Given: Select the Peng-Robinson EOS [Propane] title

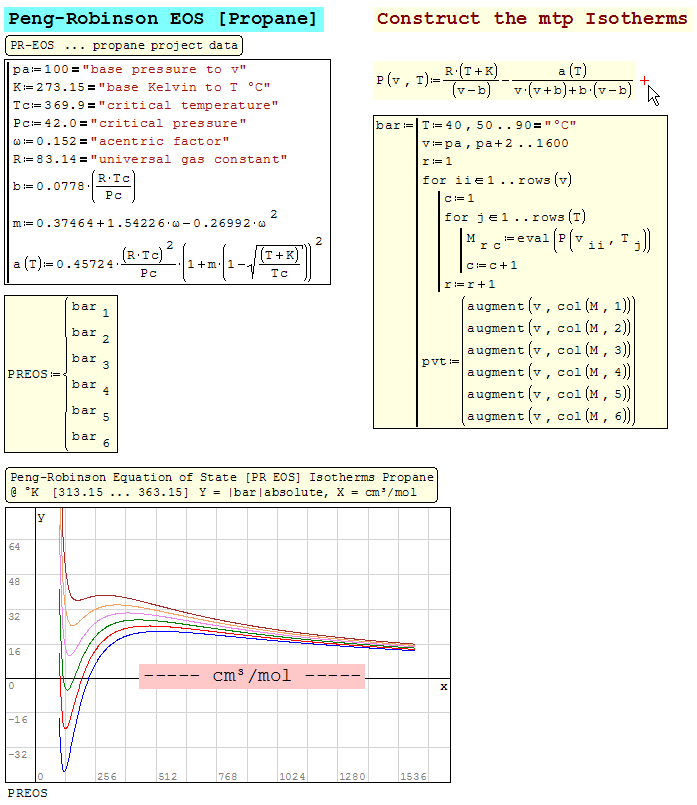Looking at the screenshot, I should coord(163,19).
